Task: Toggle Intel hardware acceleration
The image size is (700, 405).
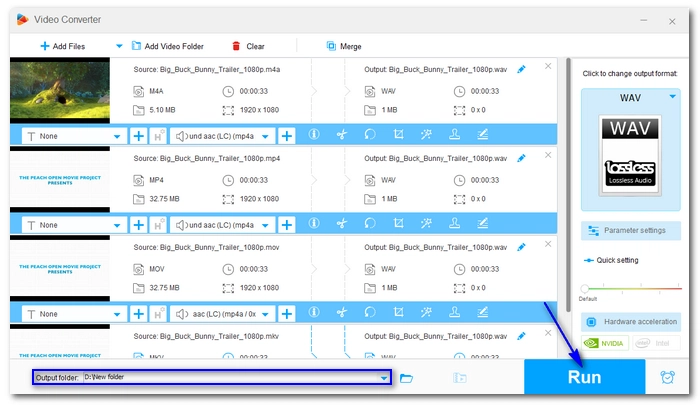Action: pos(656,343)
